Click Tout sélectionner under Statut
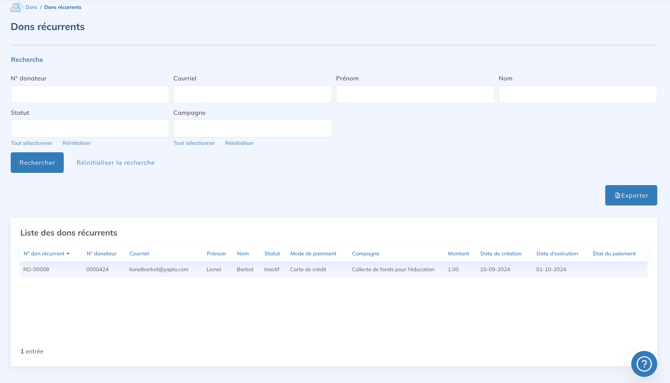Screen dimensions: 670x383 [x=32, y=143]
